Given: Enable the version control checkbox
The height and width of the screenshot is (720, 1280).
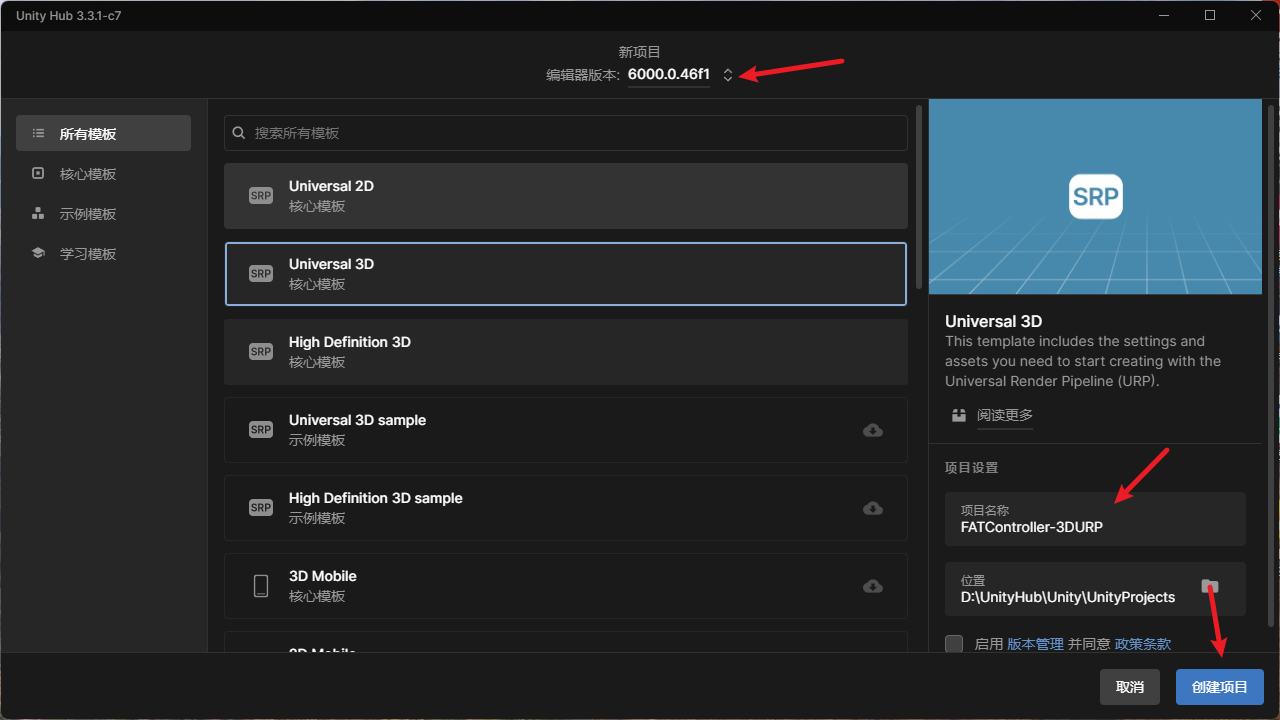Looking at the screenshot, I should 954,644.
